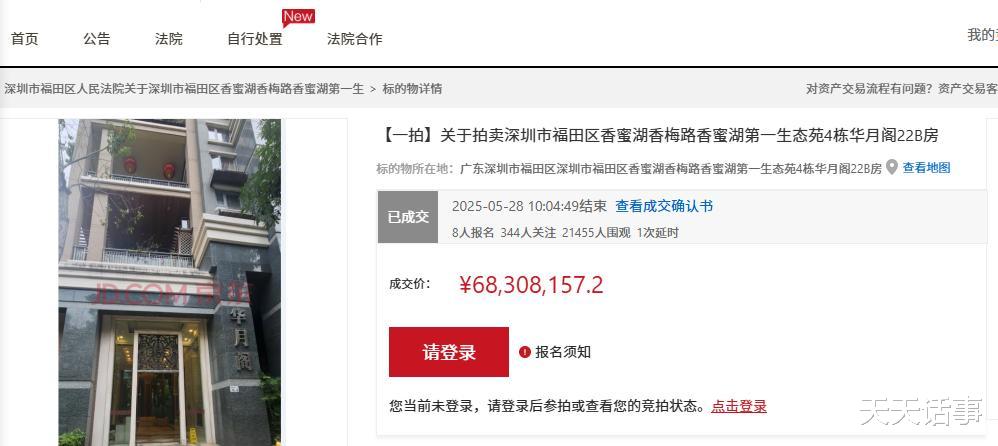
Task: Select 自行处置 in the navigation bar
Action: 255,39
